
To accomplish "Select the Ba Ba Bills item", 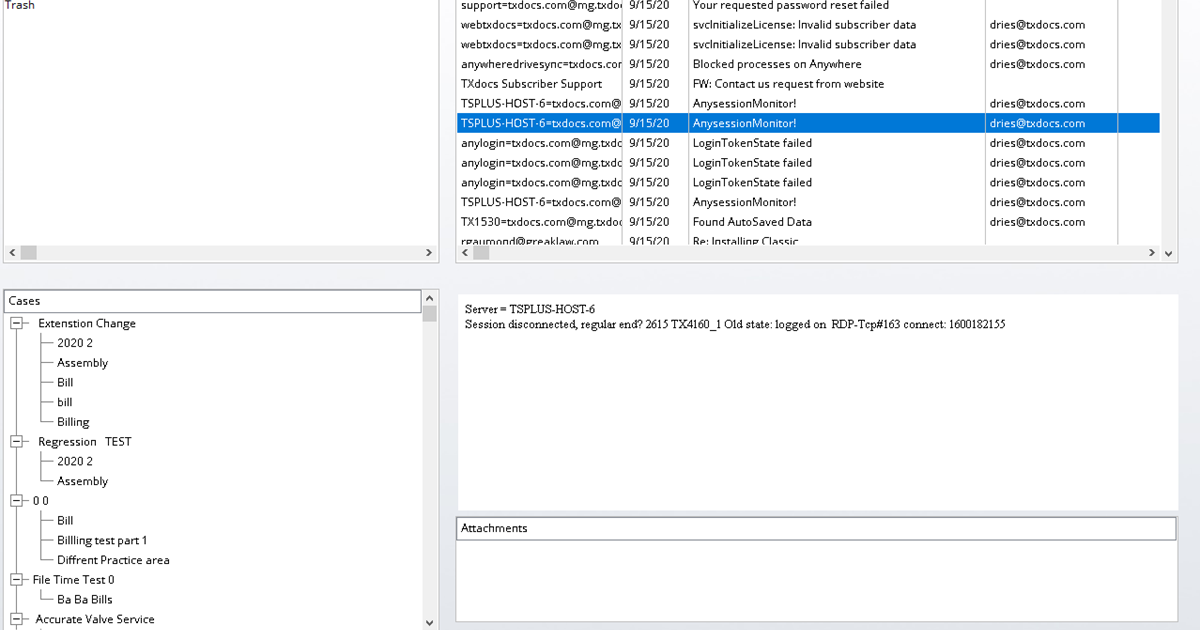I will 85,600.
